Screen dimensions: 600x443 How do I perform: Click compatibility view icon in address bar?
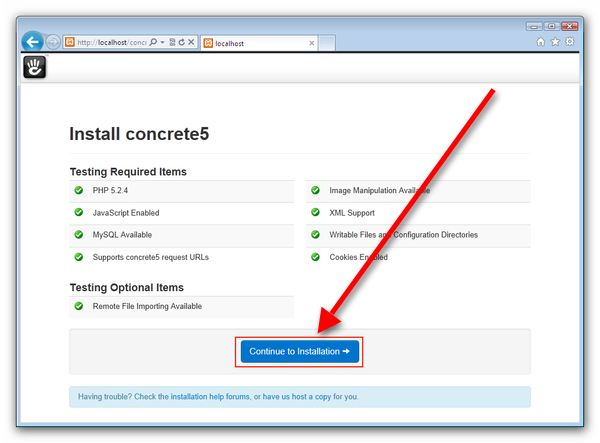[x=172, y=43]
